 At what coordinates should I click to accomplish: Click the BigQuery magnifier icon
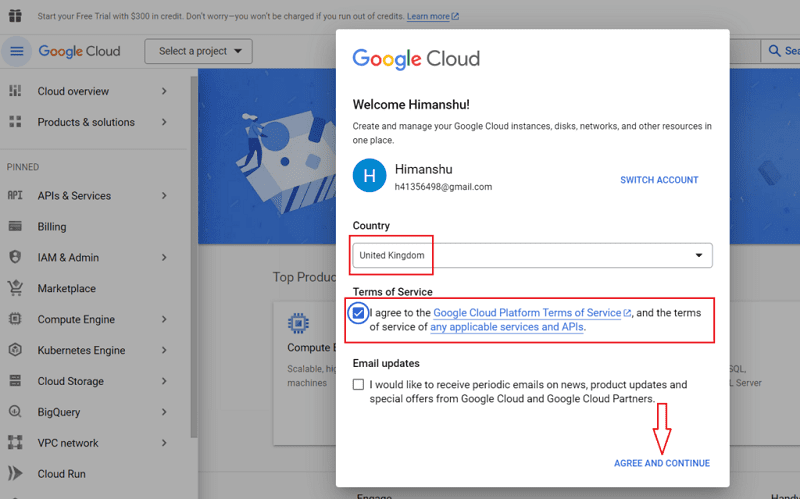15,412
